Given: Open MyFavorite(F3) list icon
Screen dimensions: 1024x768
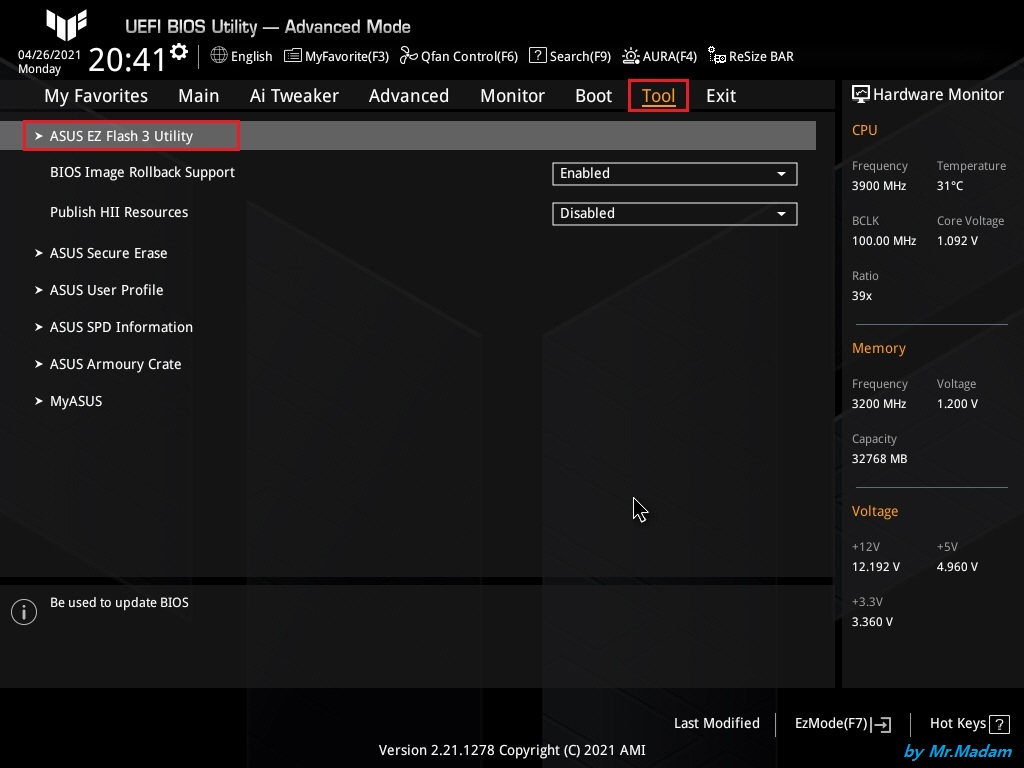Looking at the screenshot, I should 293,56.
